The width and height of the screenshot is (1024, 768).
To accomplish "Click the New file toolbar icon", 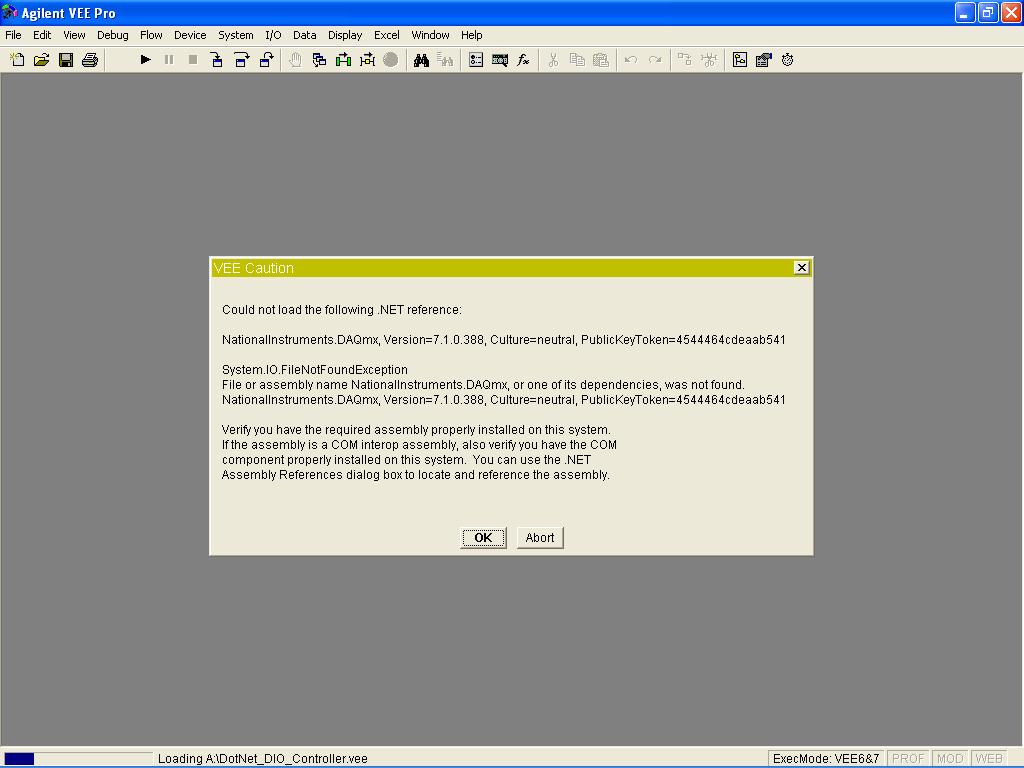I will [x=17, y=60].
